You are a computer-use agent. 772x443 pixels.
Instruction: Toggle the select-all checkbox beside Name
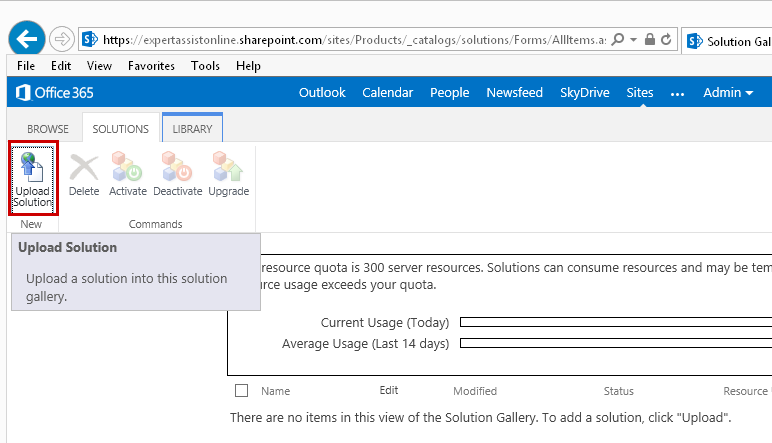241,391
